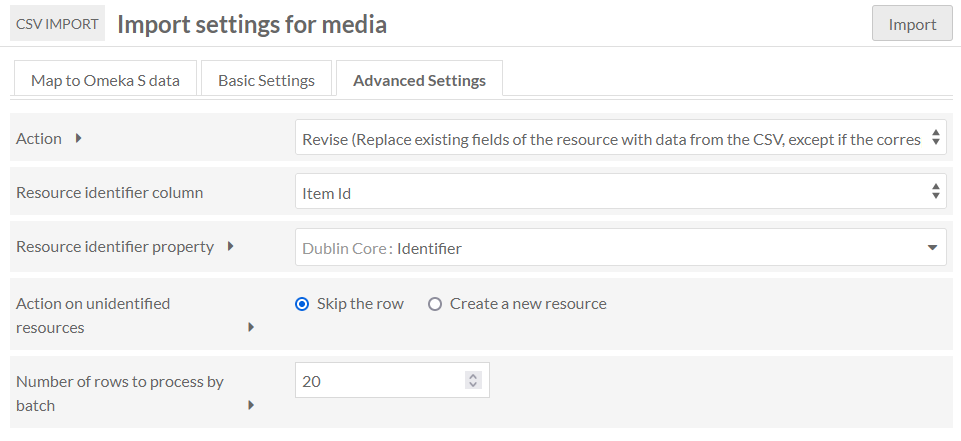Click the batch rows spinner arrows
Viewport: 961px width, 441px height.
[473, 380]
